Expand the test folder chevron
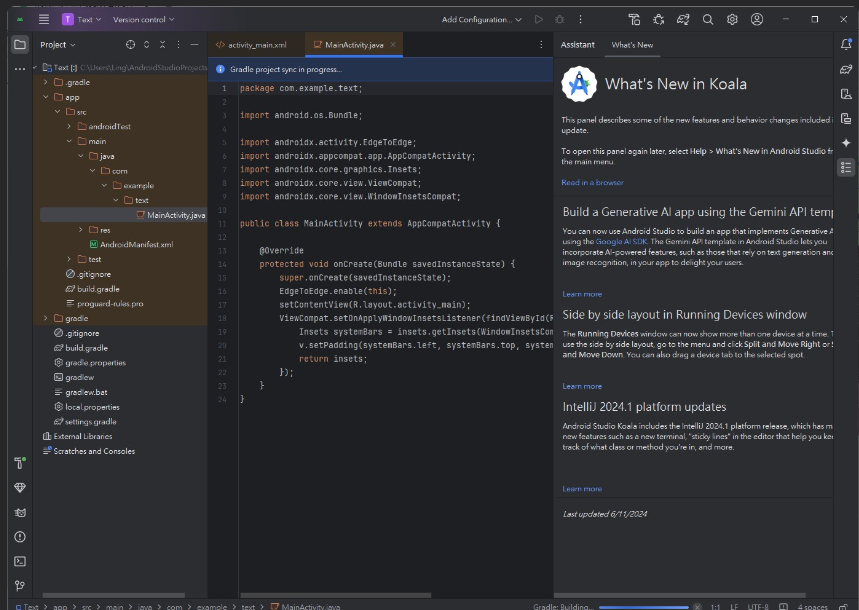The height and width of the screenshot is (610, 859). click(69, 259)
